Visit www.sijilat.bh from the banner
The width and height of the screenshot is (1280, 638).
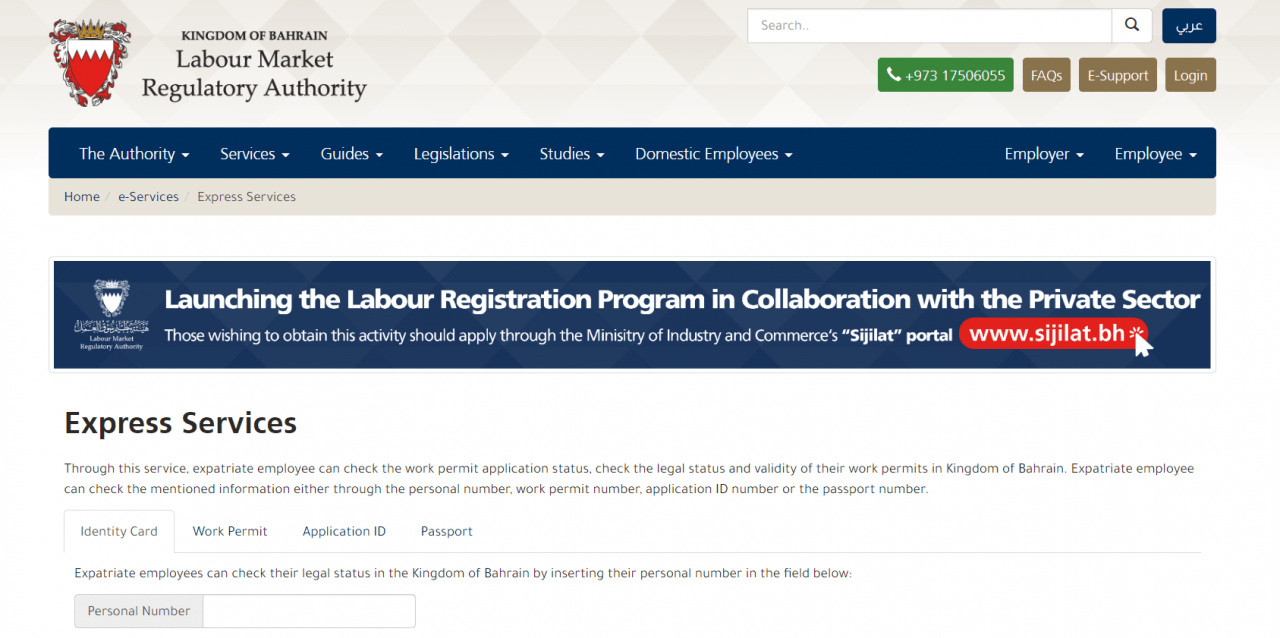(1047, 334)
